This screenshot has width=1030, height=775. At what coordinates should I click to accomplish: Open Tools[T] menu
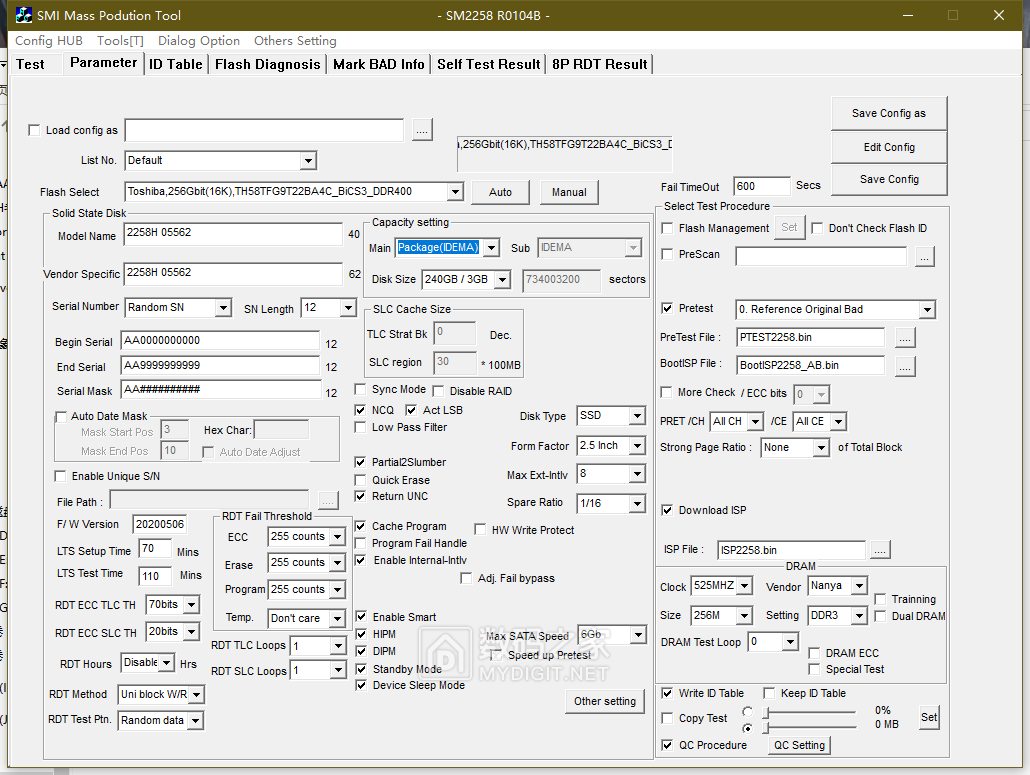[x=120, y=41]
